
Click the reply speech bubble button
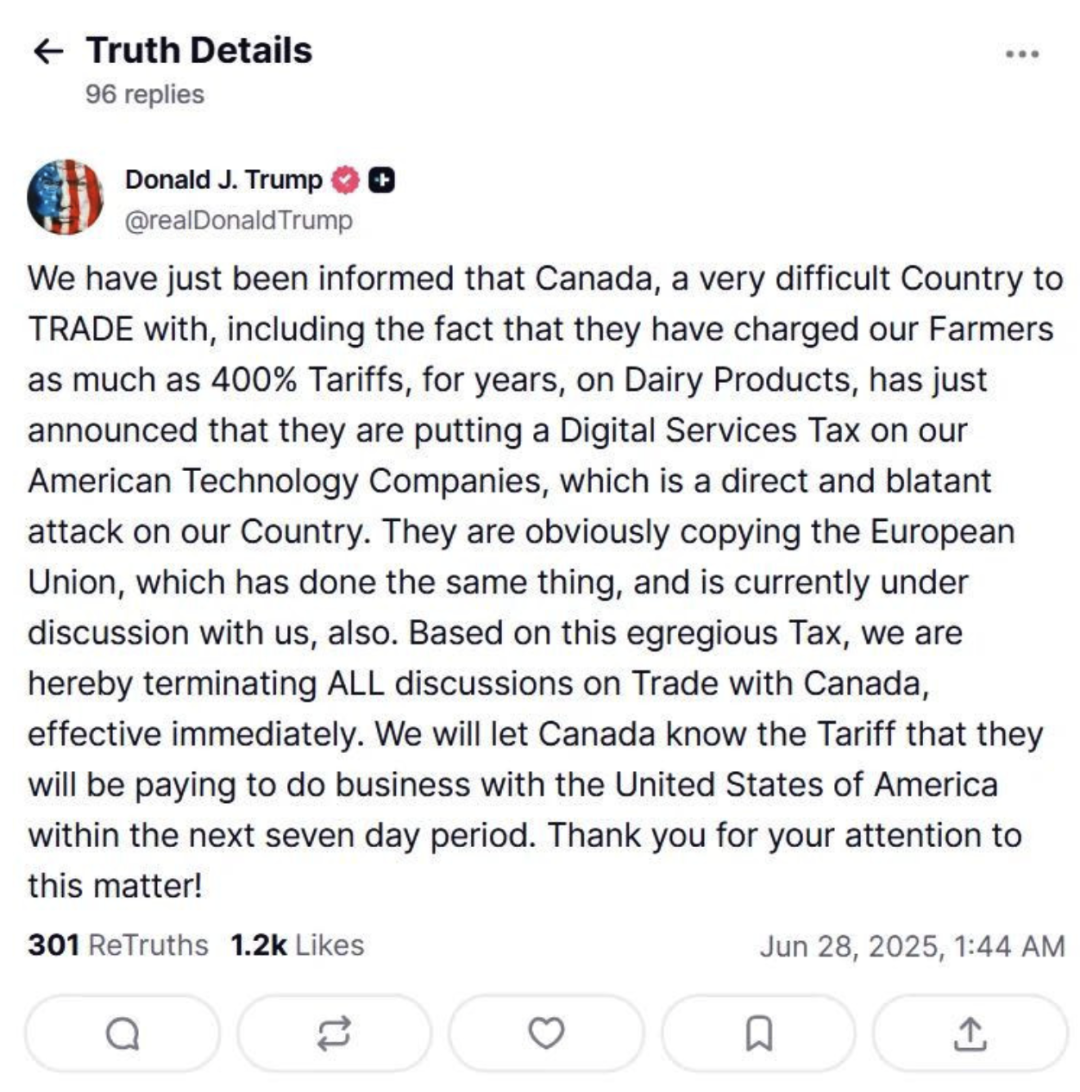coord(123,1034)
